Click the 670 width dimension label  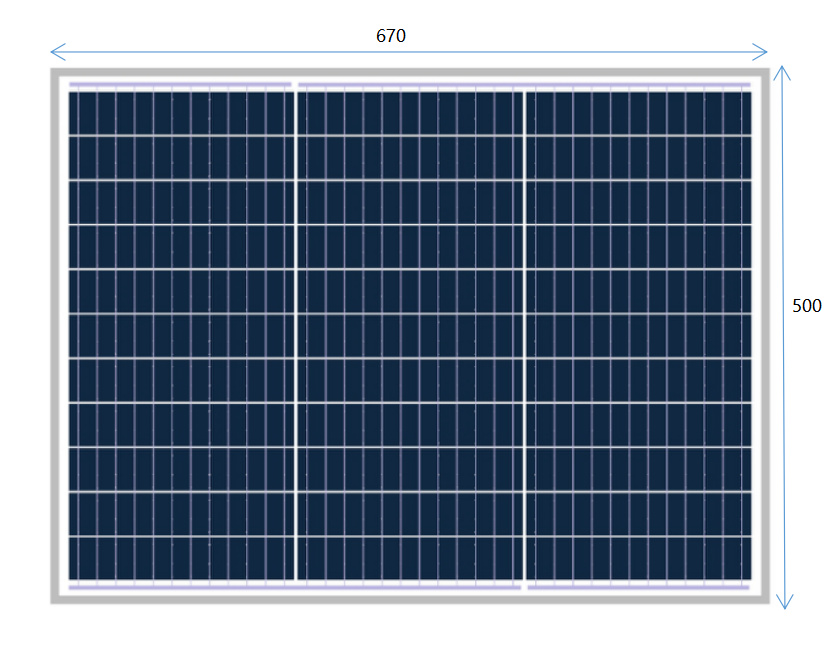pos(390,36)
